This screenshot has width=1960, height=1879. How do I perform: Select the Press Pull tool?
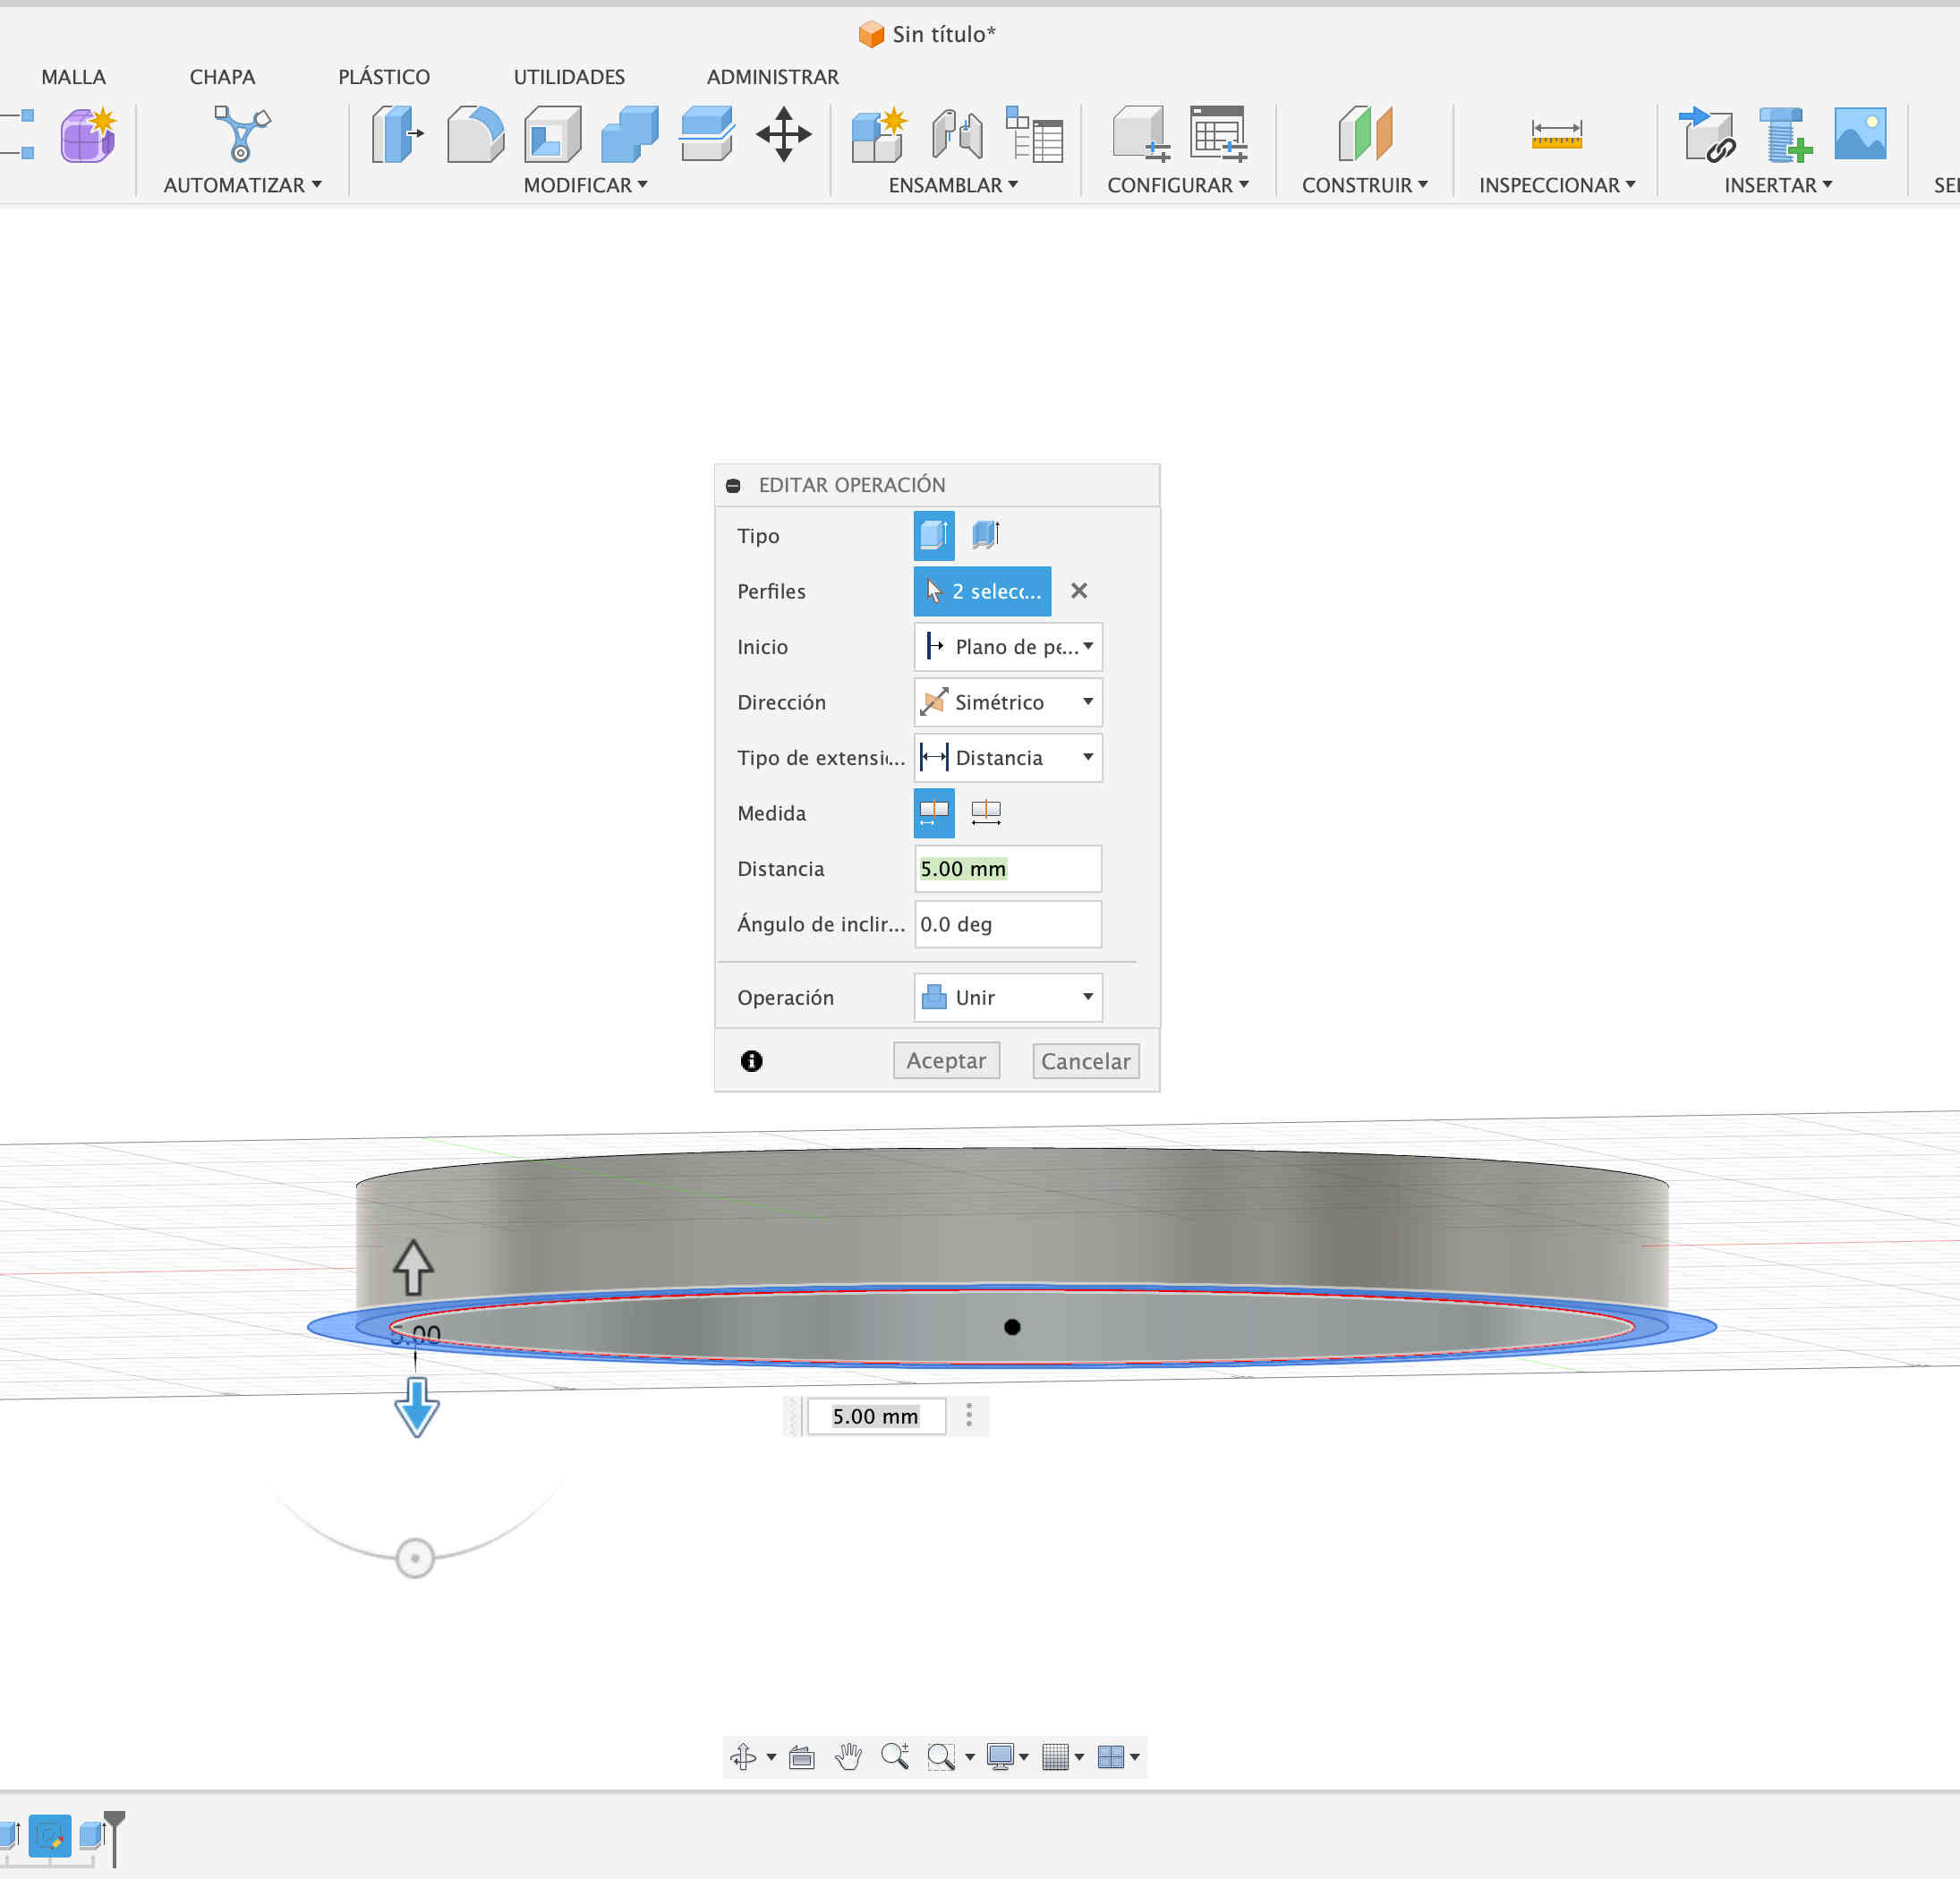397,135
